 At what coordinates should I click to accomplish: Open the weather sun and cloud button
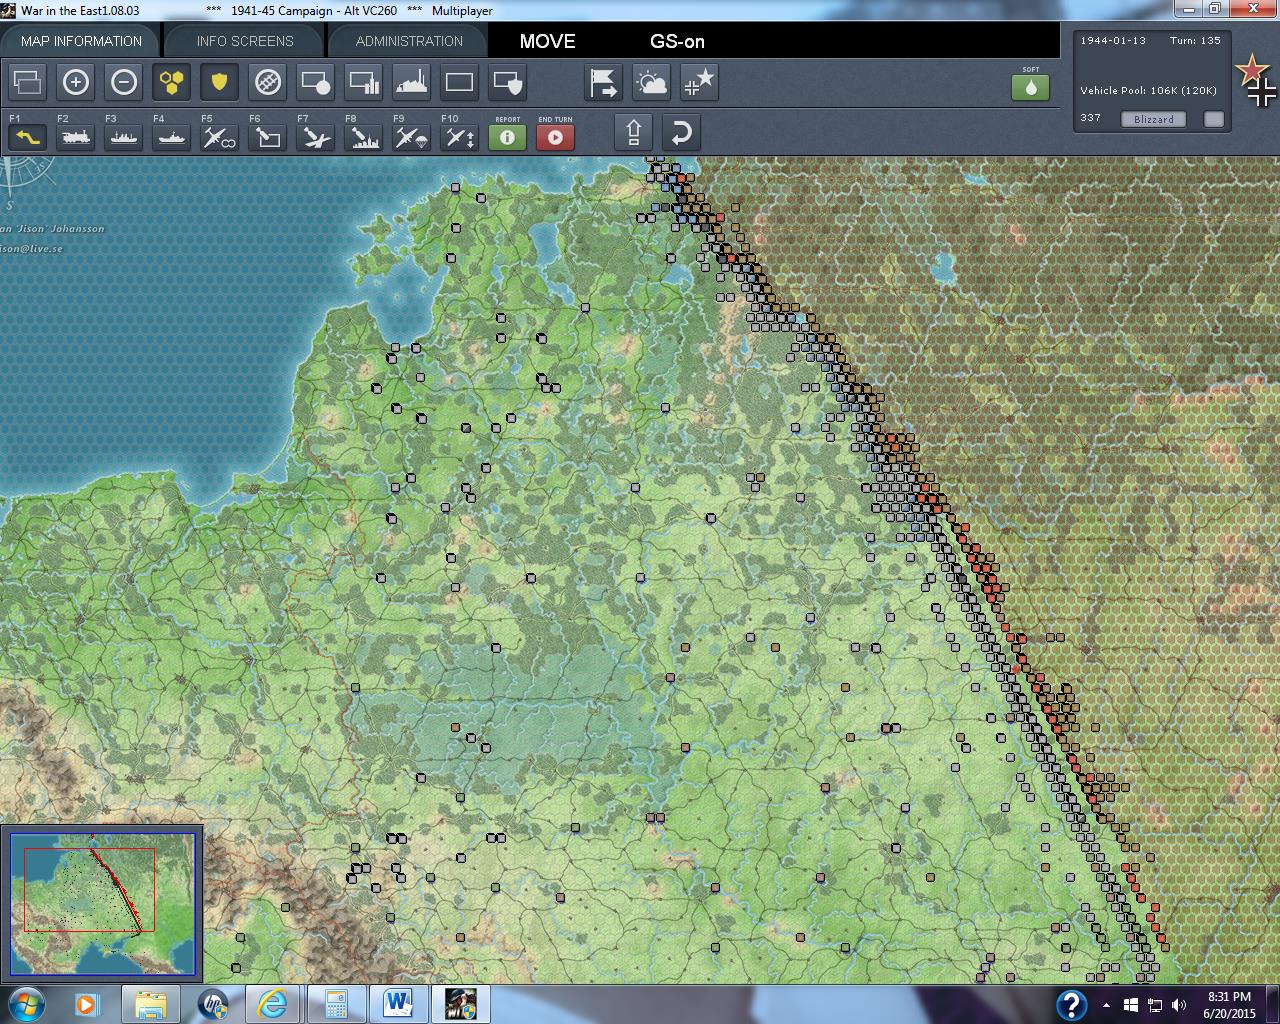click(x=651, y=82)
